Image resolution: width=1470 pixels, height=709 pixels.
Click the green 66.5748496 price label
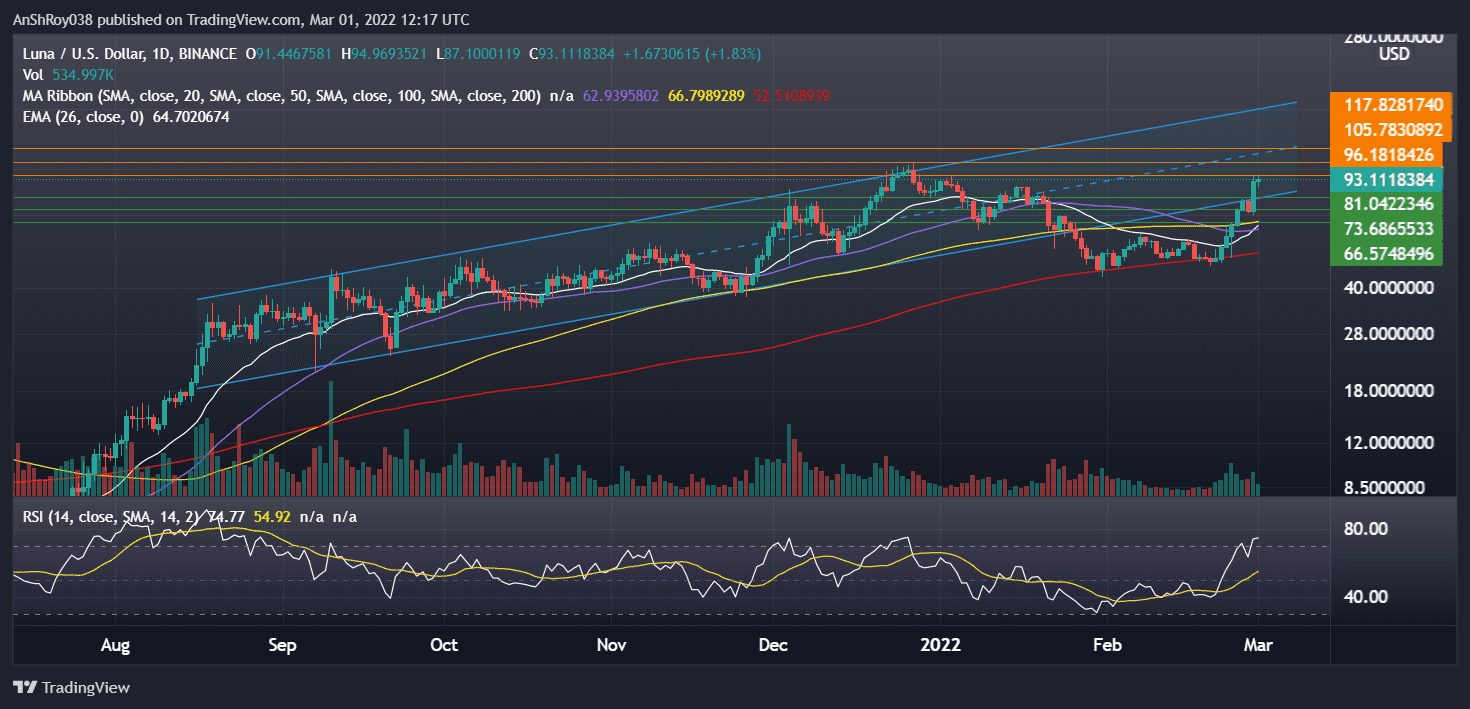[x=1388, y=255]
